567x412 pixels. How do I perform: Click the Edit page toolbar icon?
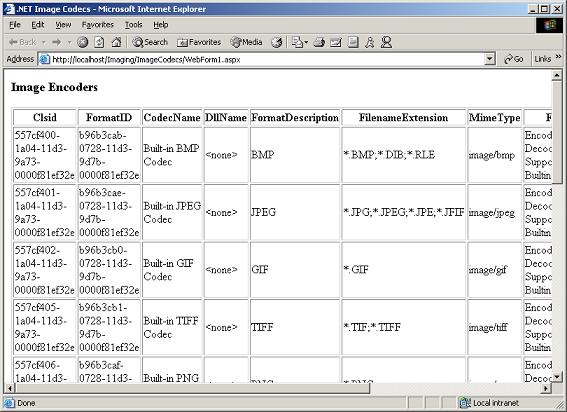[336, 43]
